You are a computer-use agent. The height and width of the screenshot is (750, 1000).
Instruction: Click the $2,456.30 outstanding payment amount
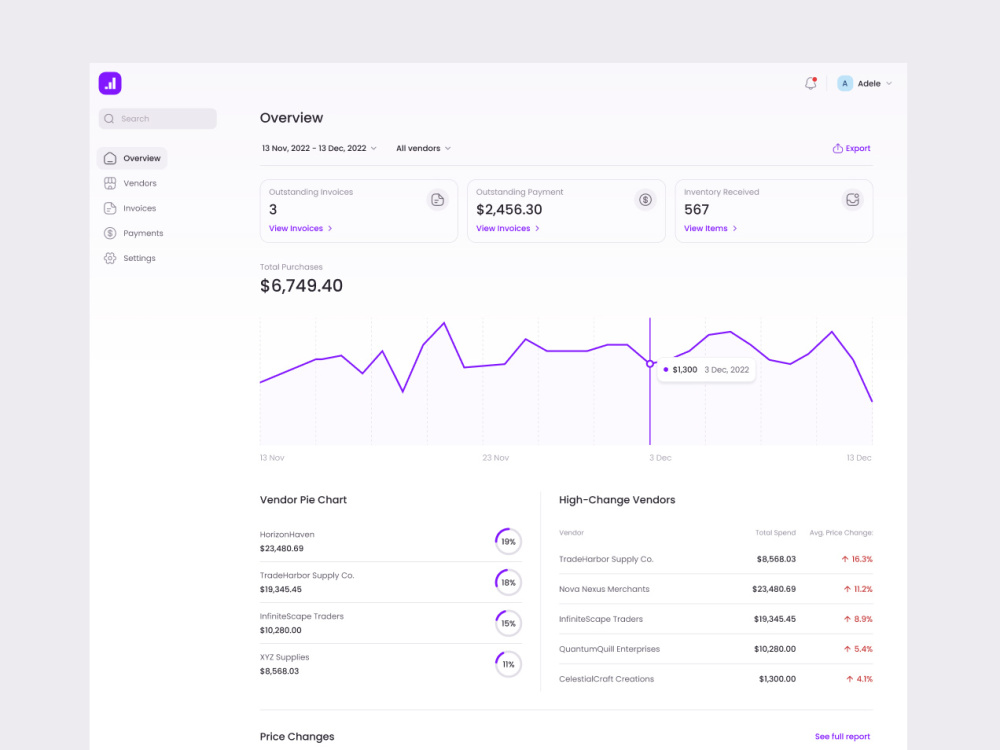pos(509,210)
